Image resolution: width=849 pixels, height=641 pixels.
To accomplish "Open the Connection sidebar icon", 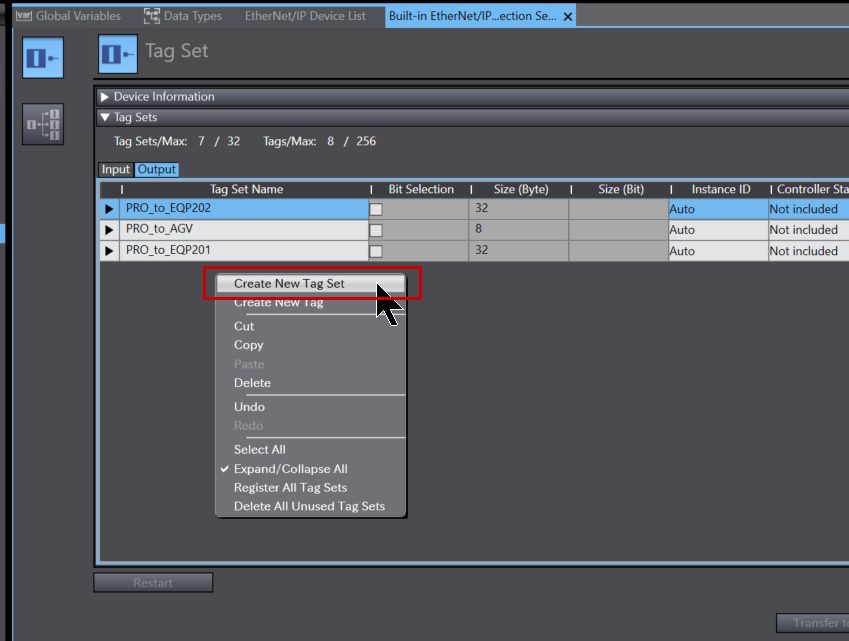I will point(43,124).
